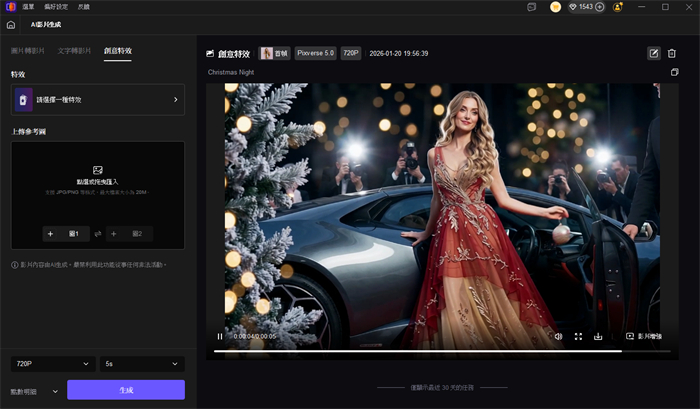Click the 影片增強 button
Image resolution: width=700 pixels, height=409 pixels.
(644, 337)
